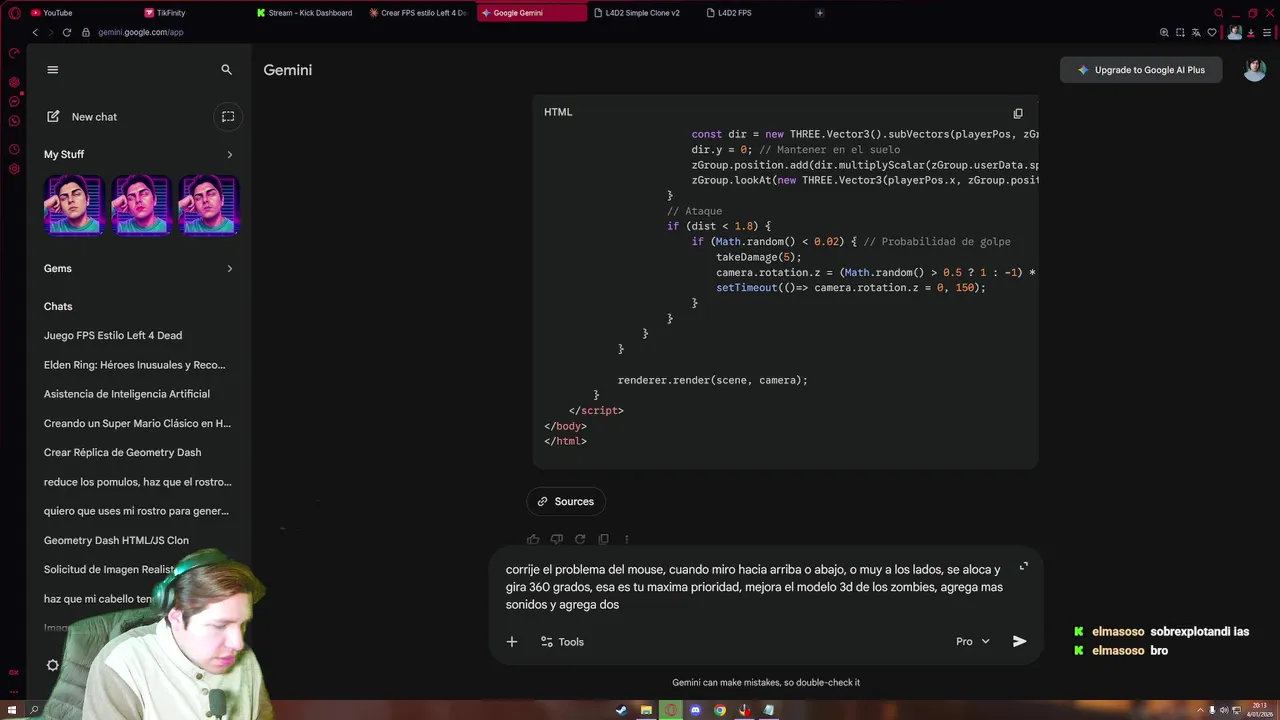This screenshot has width=1280, height=720.
Task: Open Google Chrome from the taskbar
Action: coord(719,710)
